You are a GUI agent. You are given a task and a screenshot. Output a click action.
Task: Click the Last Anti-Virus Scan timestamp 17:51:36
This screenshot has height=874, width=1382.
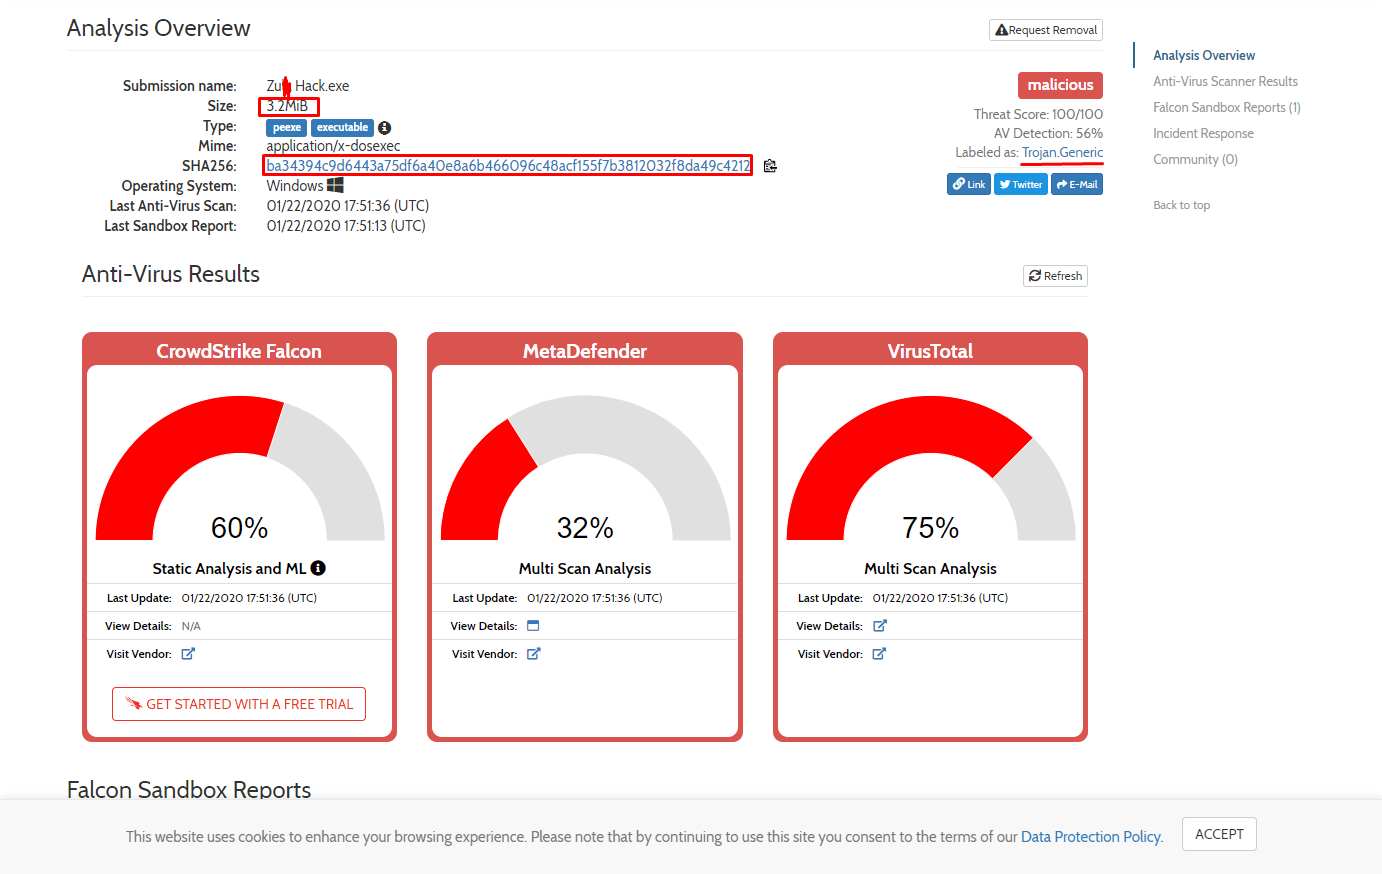click(348, 206)
